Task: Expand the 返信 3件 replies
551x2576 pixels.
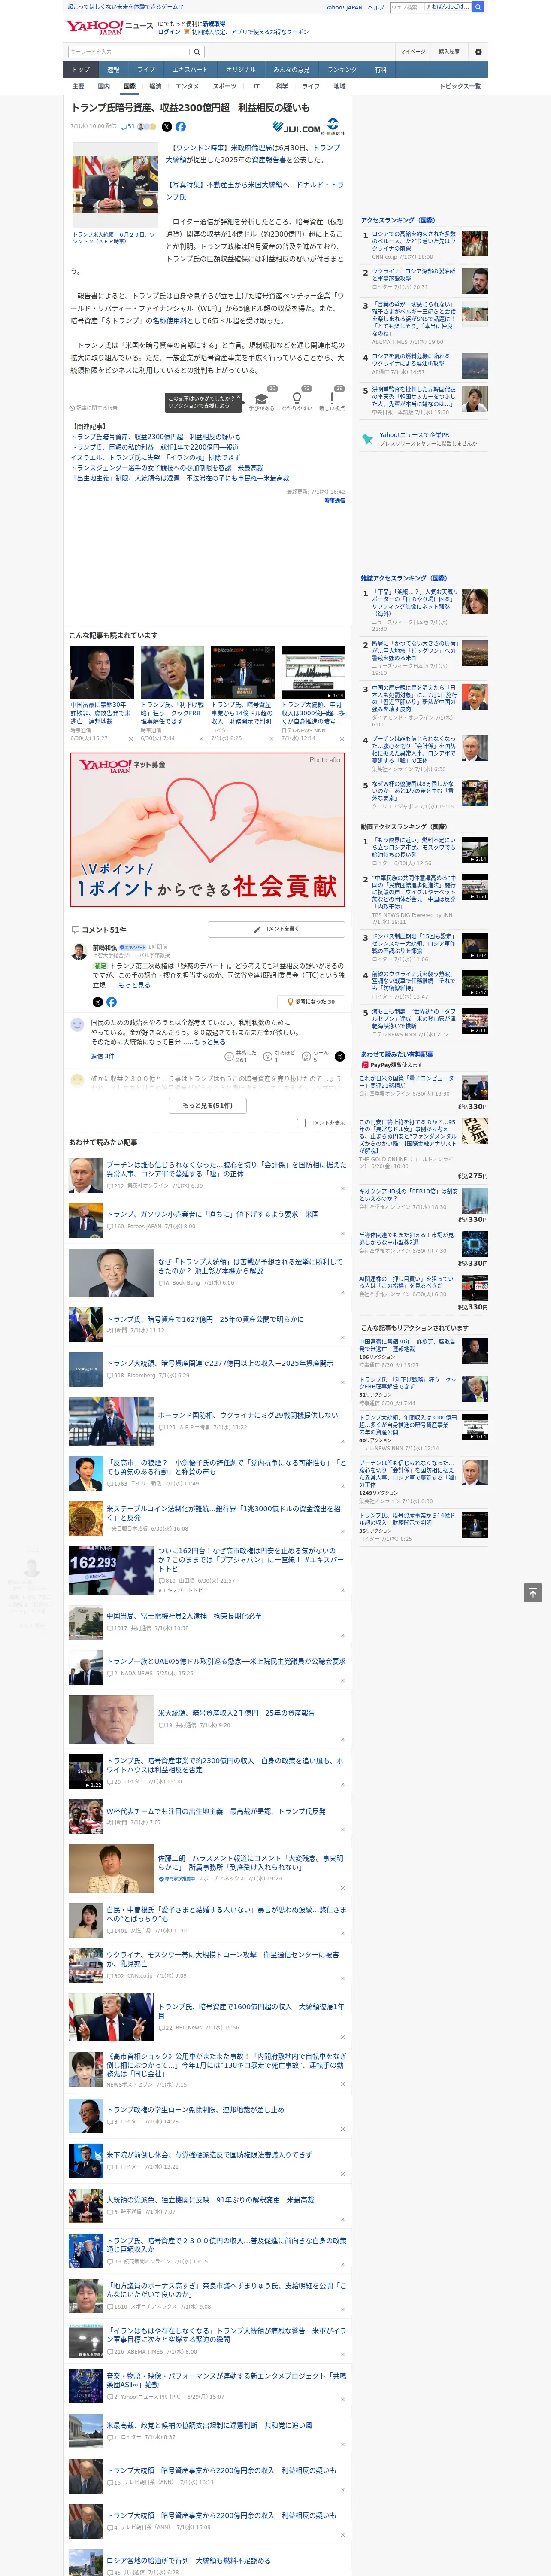Action: (102, 1056)
